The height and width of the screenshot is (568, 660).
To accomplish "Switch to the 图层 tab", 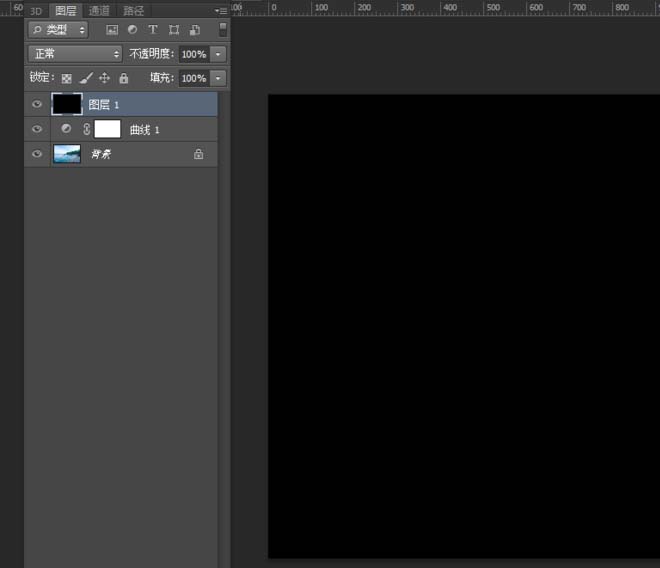I will pyautogui.click(x=66, y=11).
